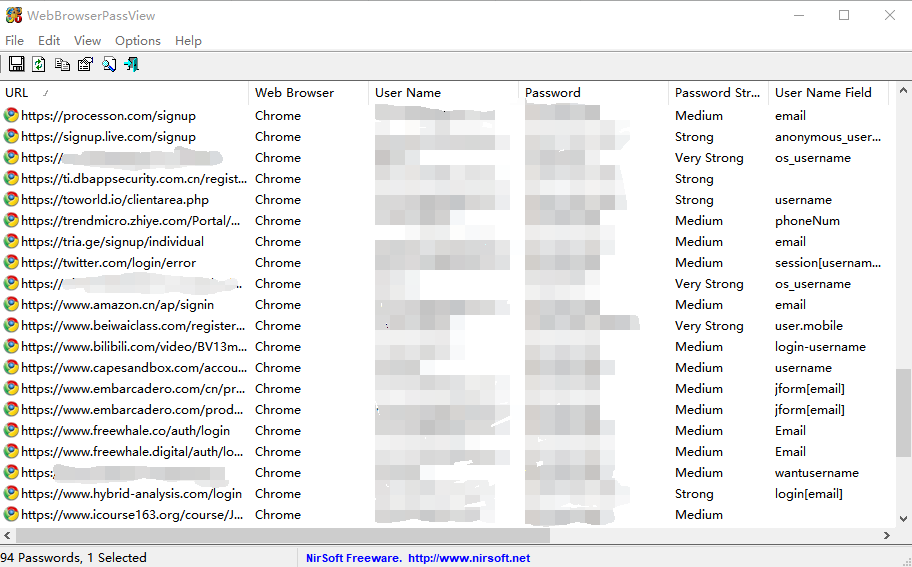Click the Chrome icon beside www.capesandbox.com row
This screenshot has width=912, height=567.
11,367
